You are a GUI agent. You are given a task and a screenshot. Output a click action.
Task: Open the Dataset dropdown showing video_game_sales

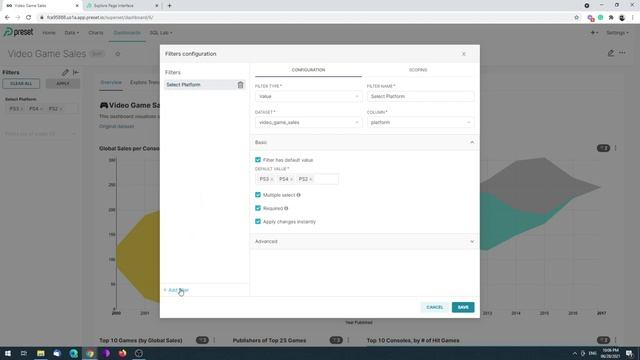click(308, 122)
